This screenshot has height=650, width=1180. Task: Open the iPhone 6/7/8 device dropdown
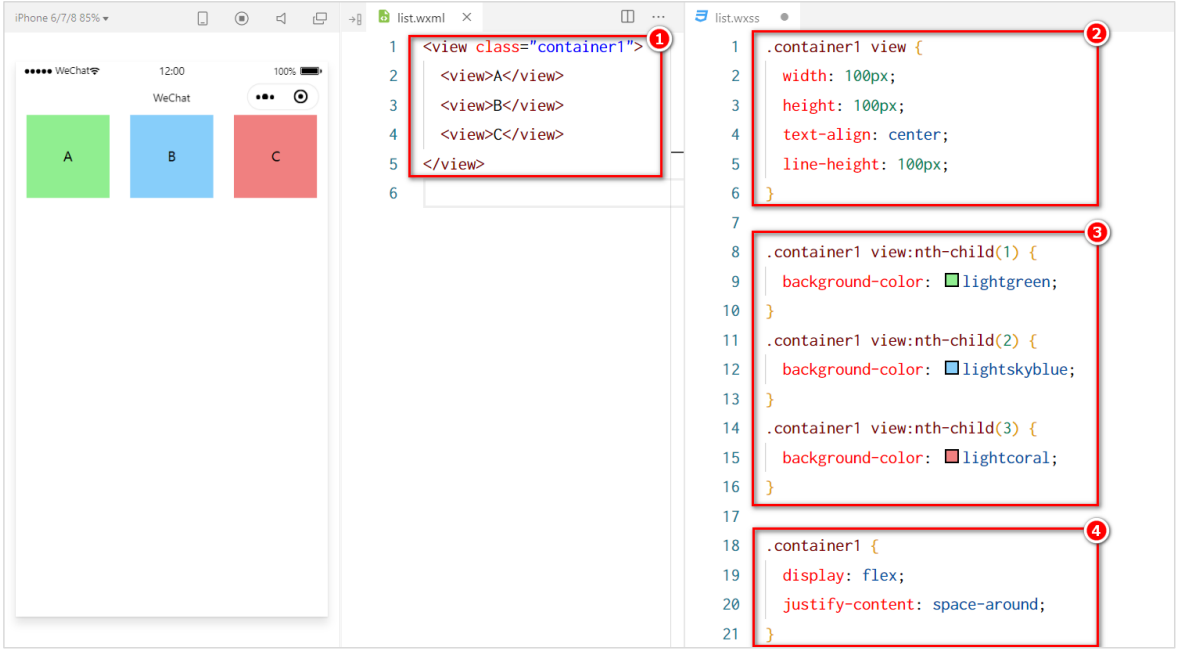pos(62,18)
